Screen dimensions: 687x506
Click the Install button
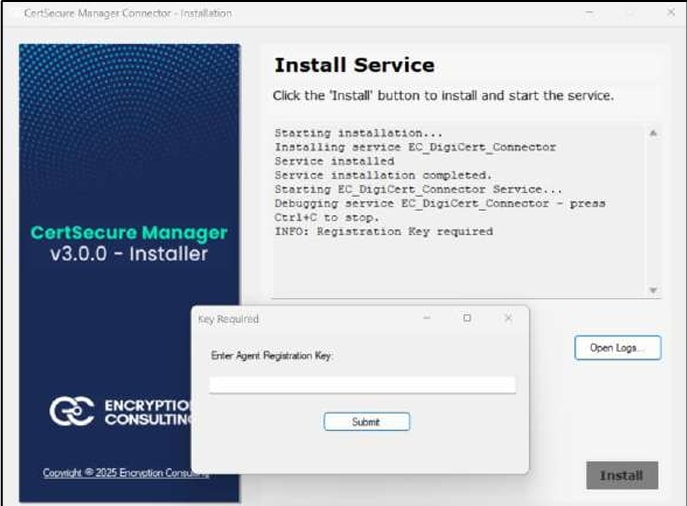tap(622, 475)
